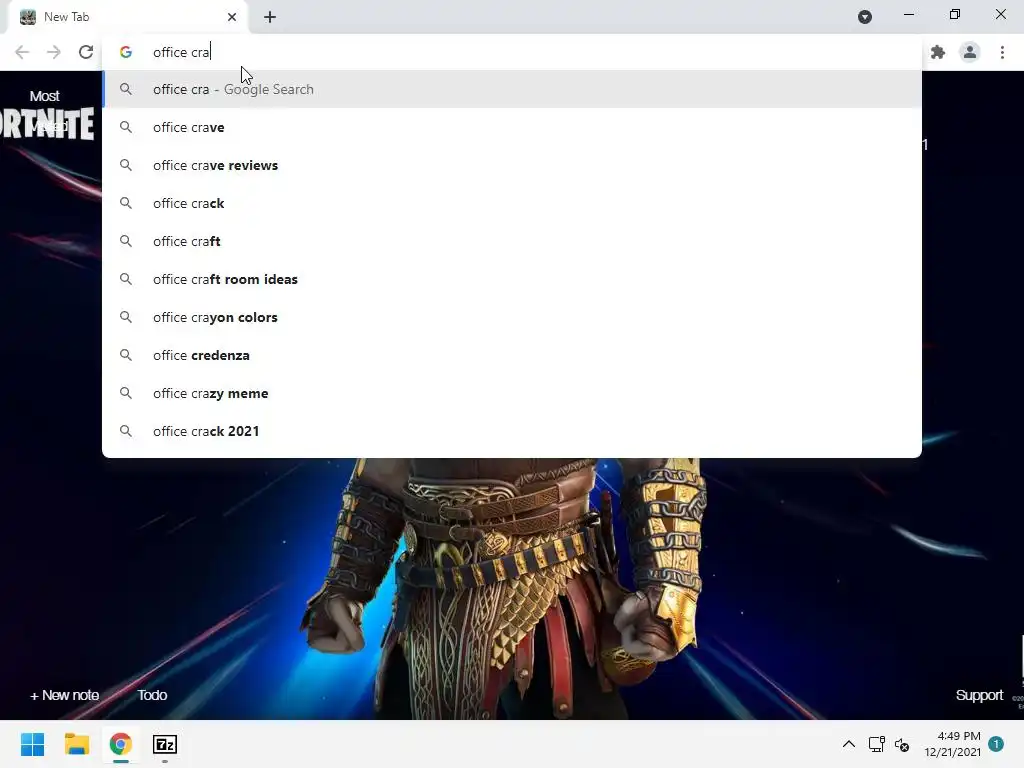Choose the 'office craft' suggestion
The height and width of the screenshot is (768, 1024).
512,241
